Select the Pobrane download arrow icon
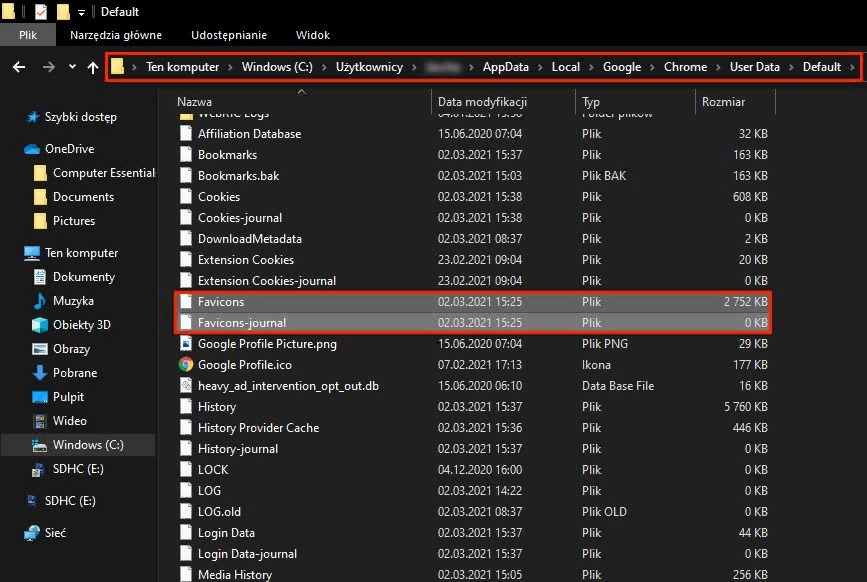The image size is (867, 582). click(x=40, y=373)
